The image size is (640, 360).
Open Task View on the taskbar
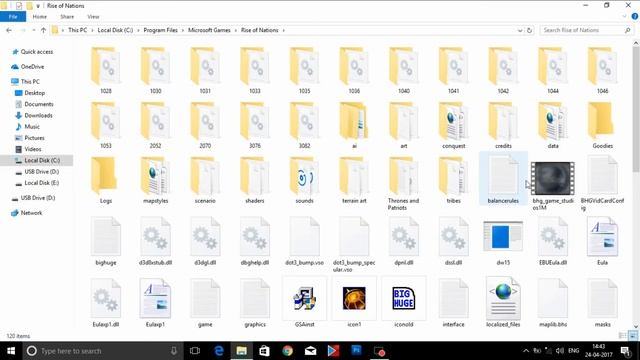pos(195,351)
